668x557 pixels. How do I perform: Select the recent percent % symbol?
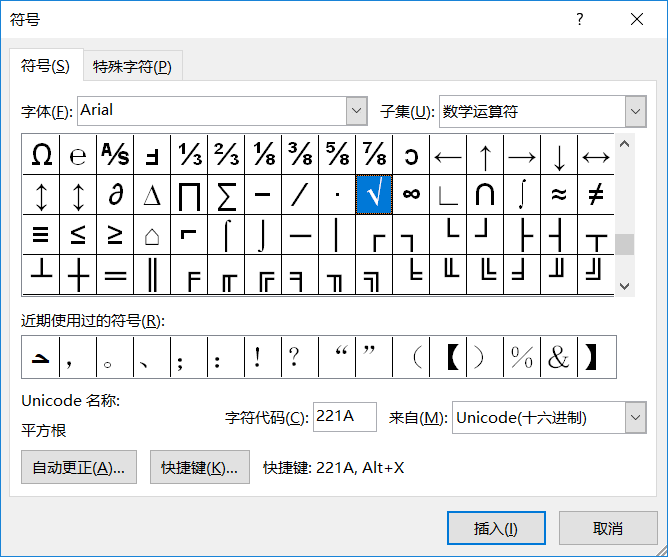point(522,357)
